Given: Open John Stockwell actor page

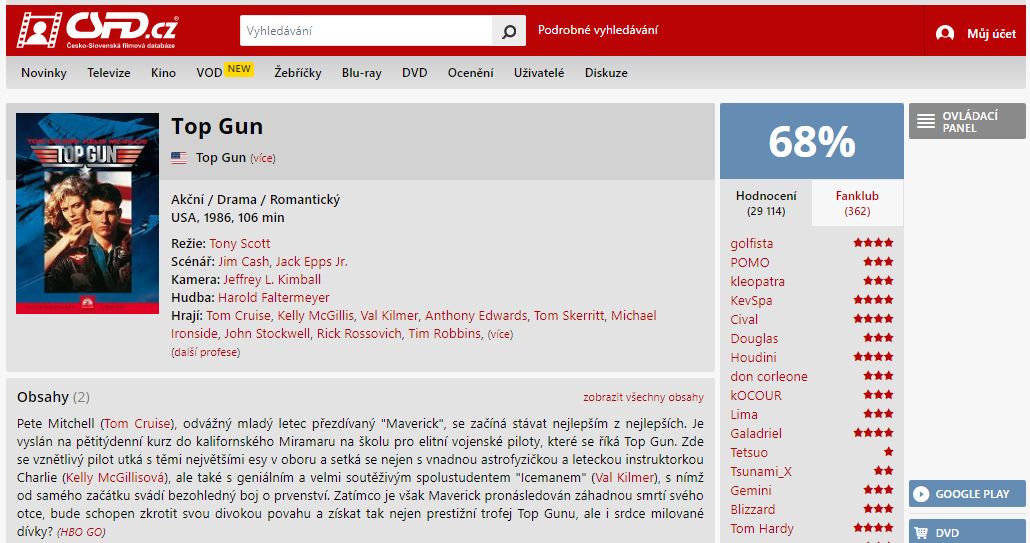Looking at the screenshot, I should tap(267, 334).
